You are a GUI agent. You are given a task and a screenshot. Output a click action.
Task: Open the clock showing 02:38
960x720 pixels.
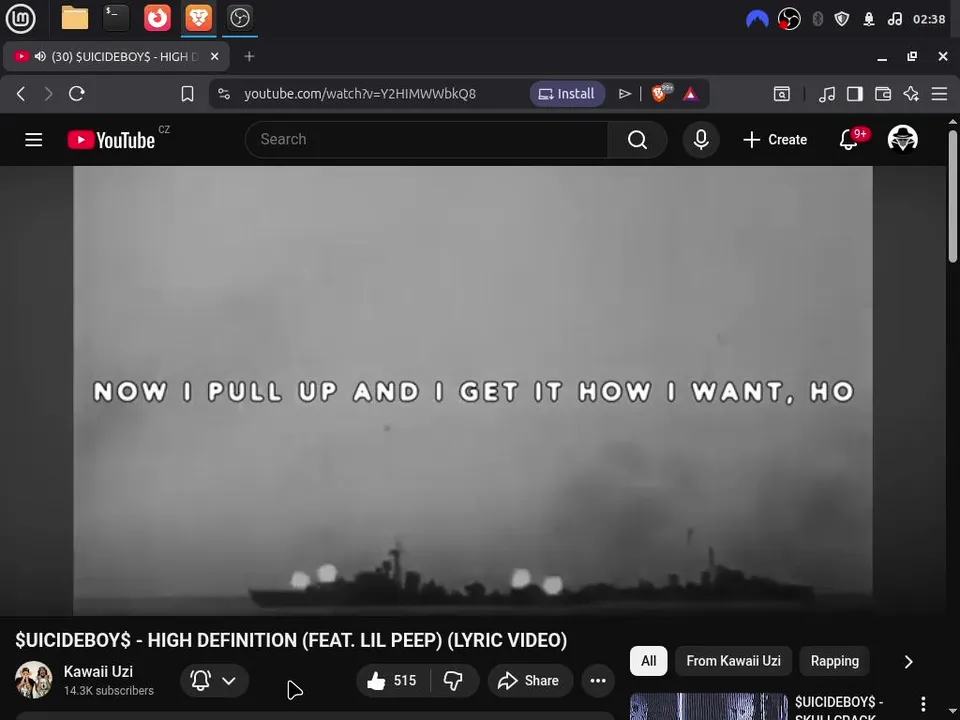pos(929,20)
